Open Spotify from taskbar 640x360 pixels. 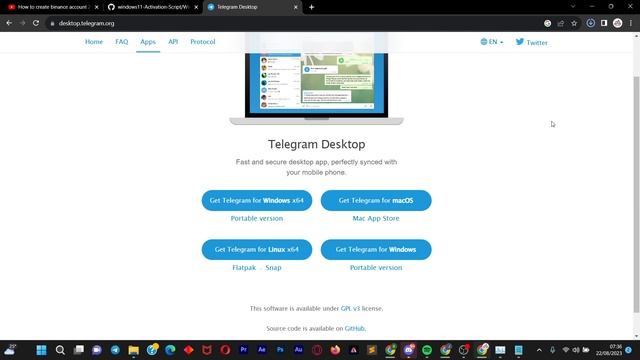coord(427,350)
